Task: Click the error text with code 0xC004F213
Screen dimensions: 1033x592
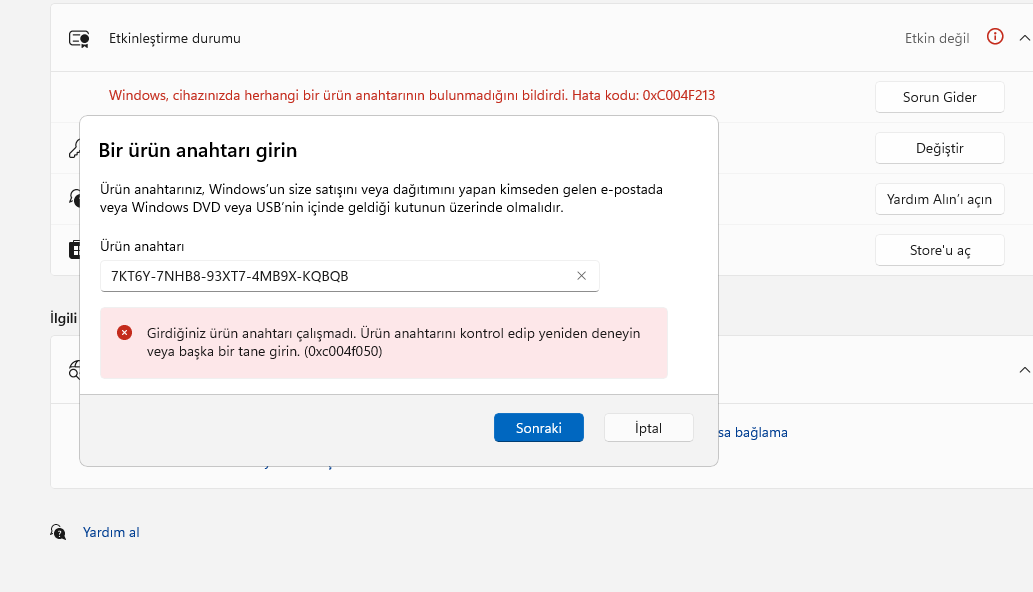Action: point(412,95)
